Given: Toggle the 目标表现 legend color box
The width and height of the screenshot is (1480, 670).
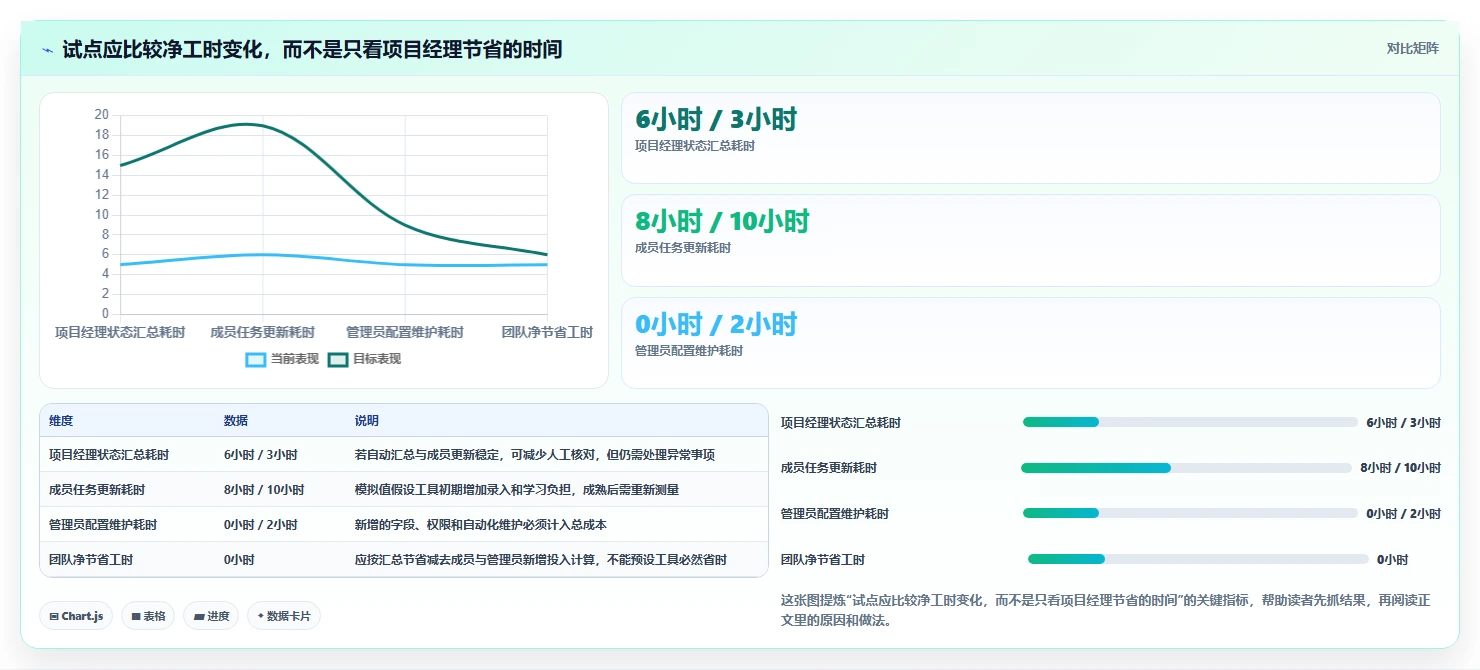Looking at the screenshot, I should point(338,359).
